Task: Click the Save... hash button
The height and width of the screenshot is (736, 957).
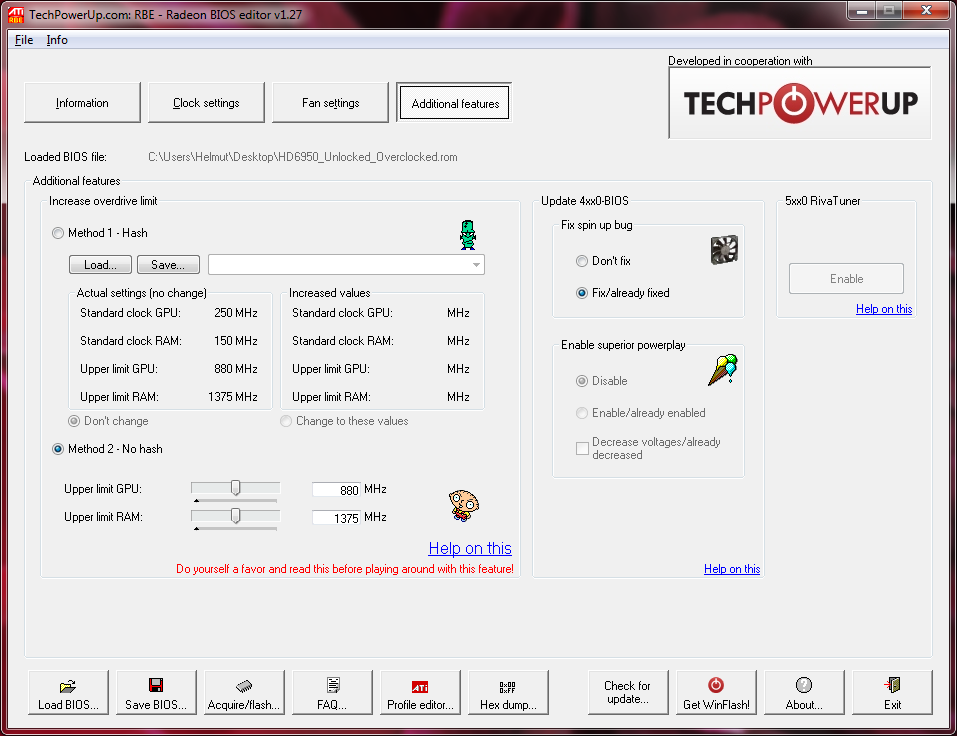Action: (168, 265)
